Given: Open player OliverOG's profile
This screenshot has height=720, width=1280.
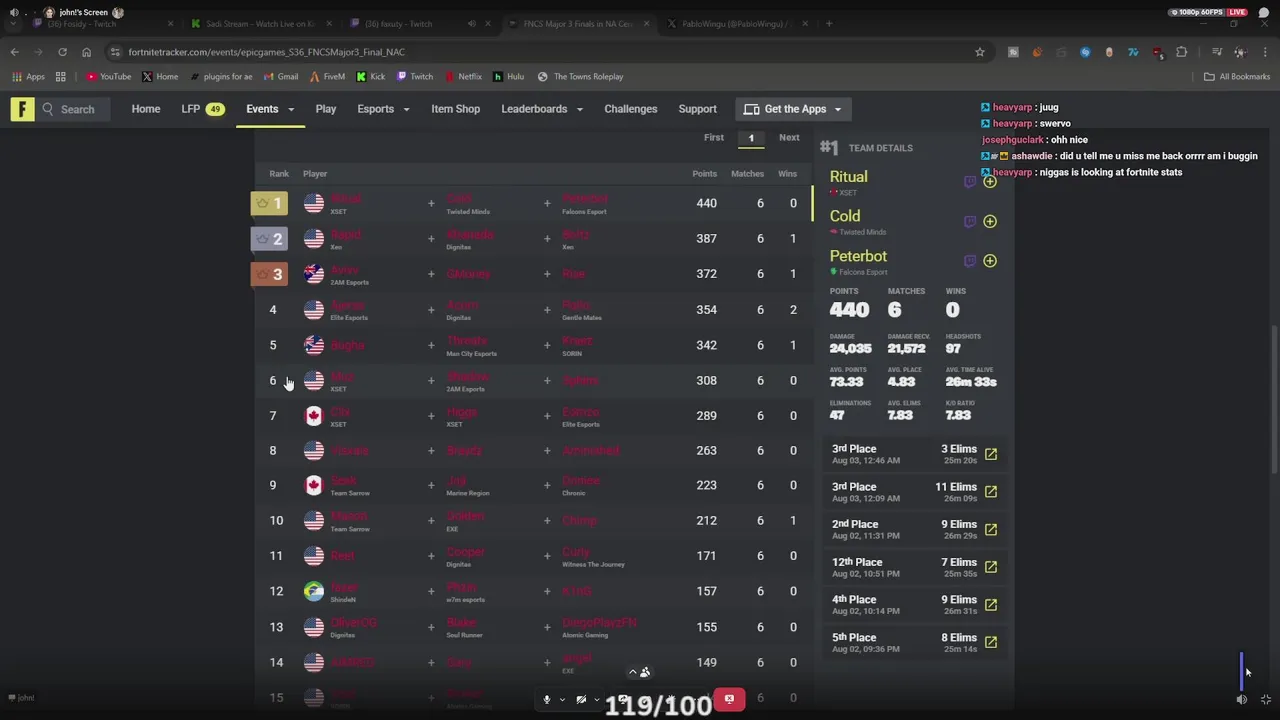Looking at the screenshot, I should pyautogui.click(x=353, y=623).
